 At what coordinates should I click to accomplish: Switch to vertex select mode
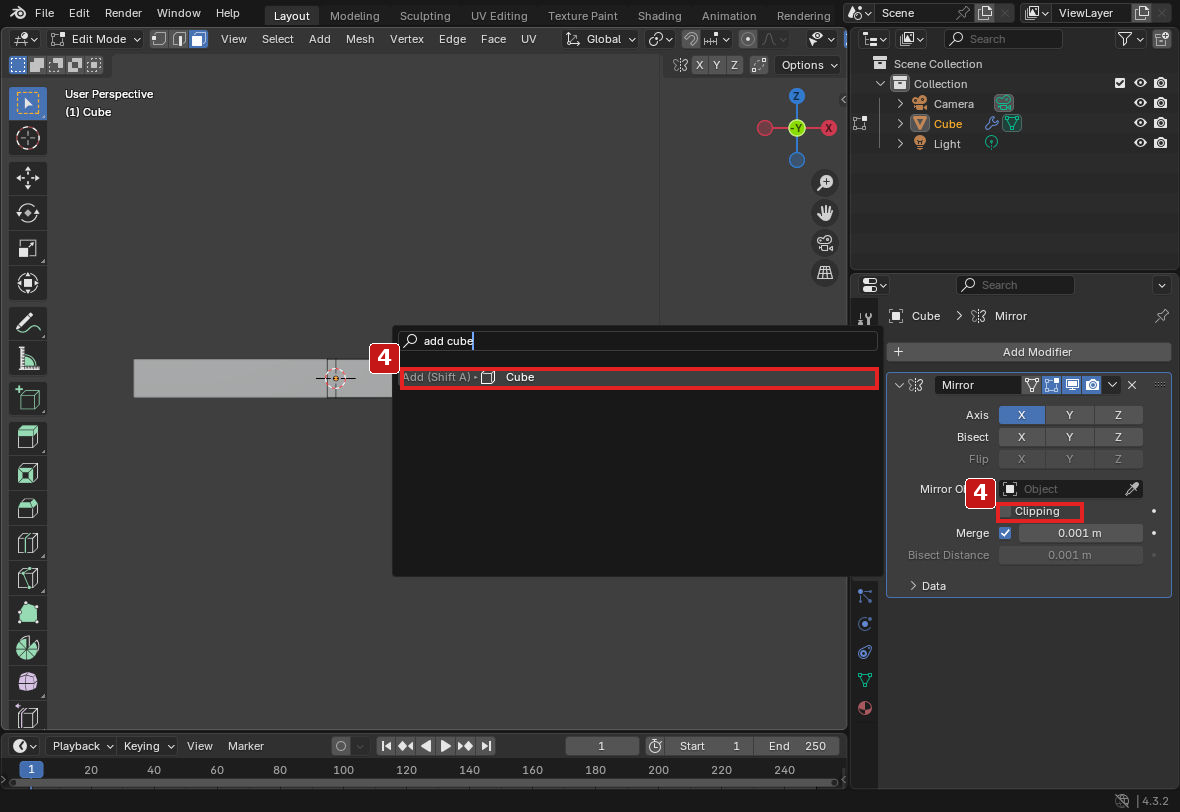[x=159, y=39]
